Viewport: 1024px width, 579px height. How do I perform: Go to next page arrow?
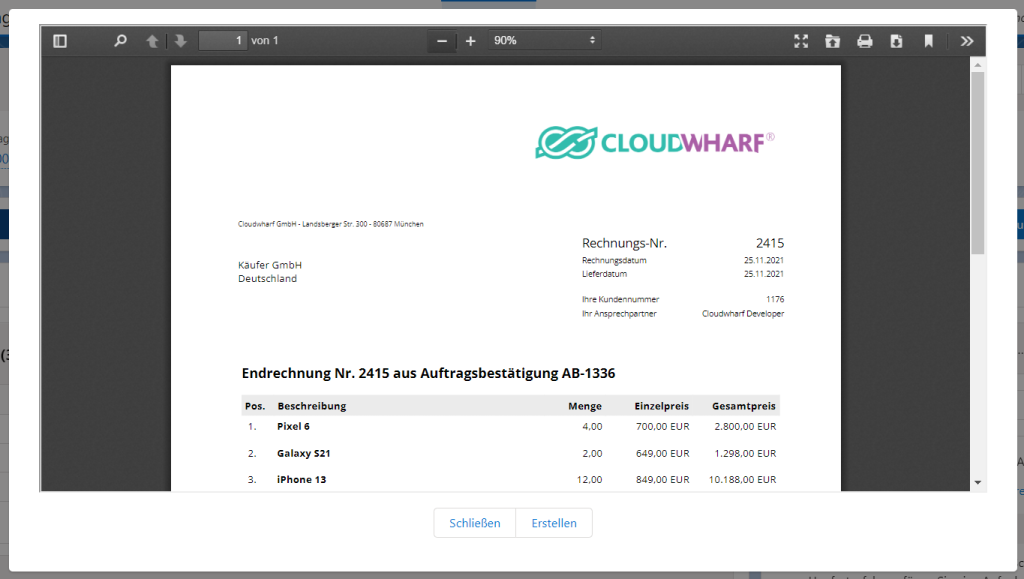point(180,41)
